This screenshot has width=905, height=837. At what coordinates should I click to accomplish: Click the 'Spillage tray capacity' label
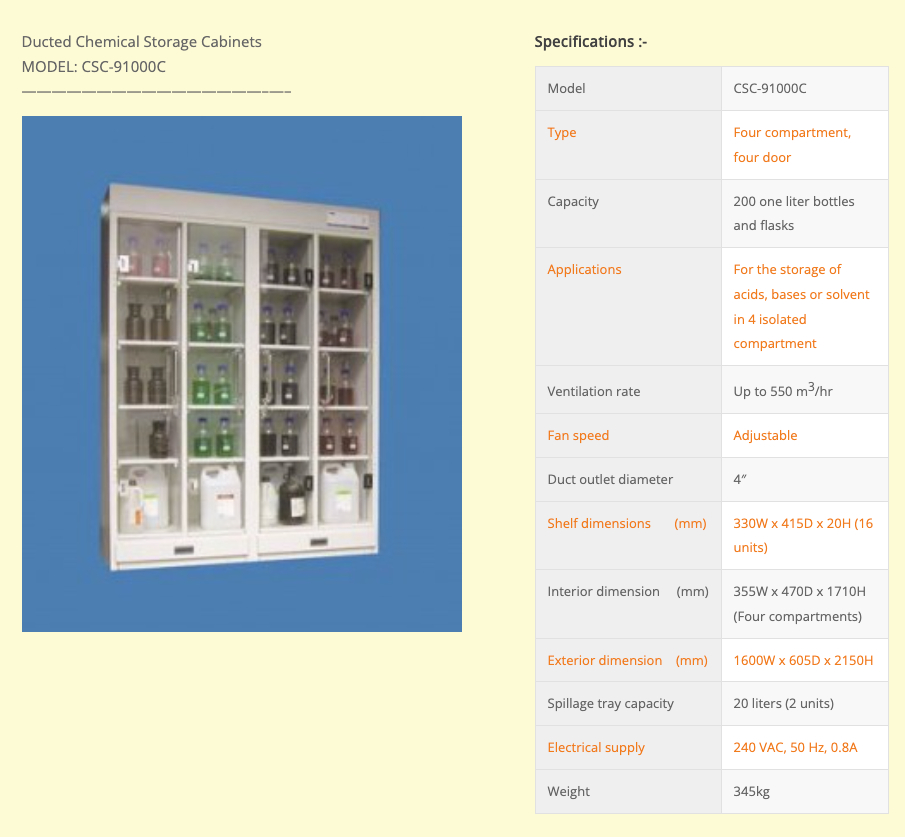pos(610,704)
